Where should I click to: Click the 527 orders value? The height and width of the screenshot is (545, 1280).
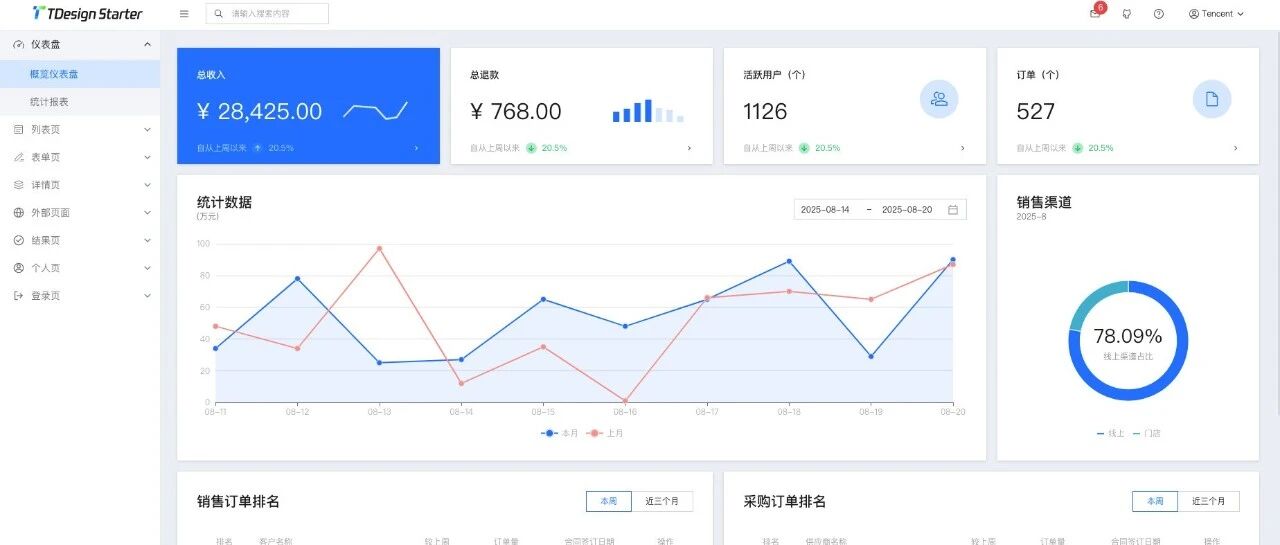point(1036,111)
